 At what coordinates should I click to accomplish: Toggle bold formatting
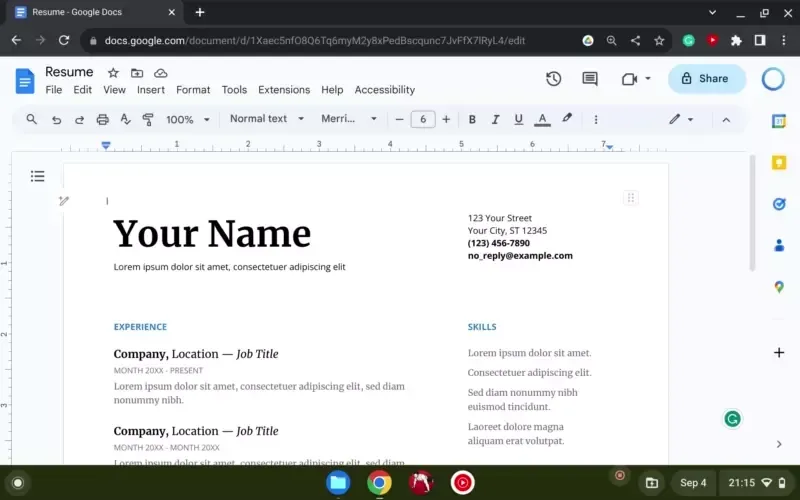pos(472,119)
